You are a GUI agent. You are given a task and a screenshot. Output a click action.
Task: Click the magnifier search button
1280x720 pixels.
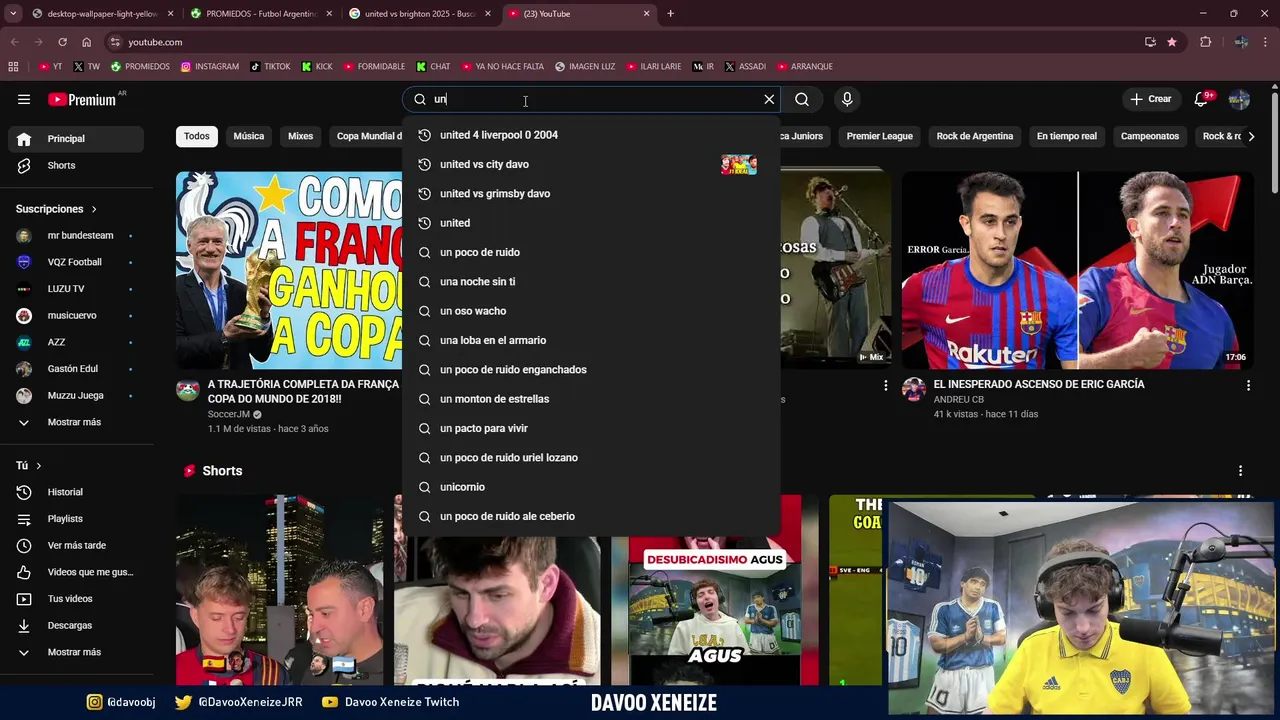point(802,99)
